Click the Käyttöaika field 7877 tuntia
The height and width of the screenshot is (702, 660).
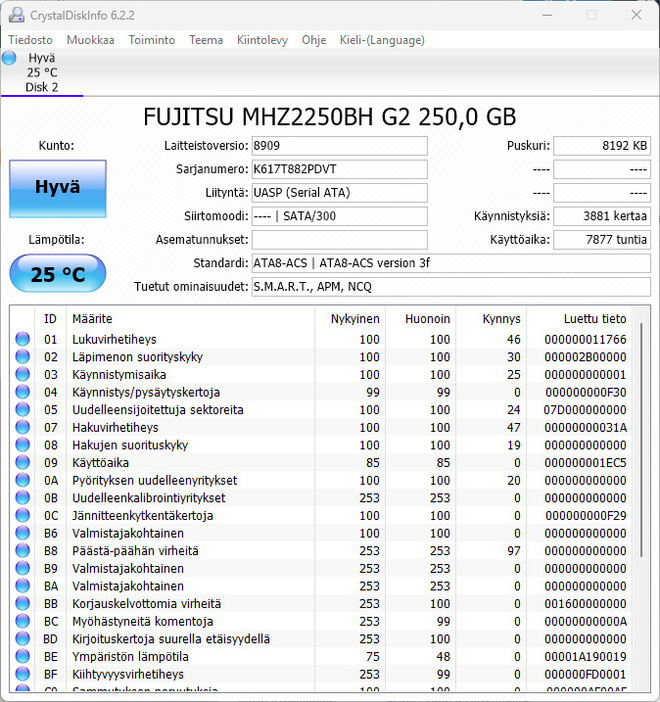pyautogui.click(x=602, y=240)
